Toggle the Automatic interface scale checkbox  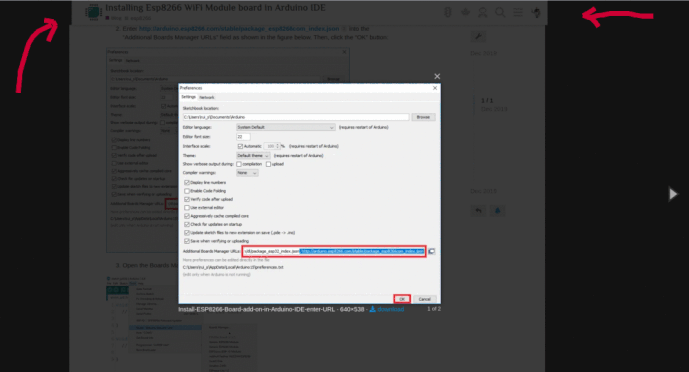[x=240, y=146]
